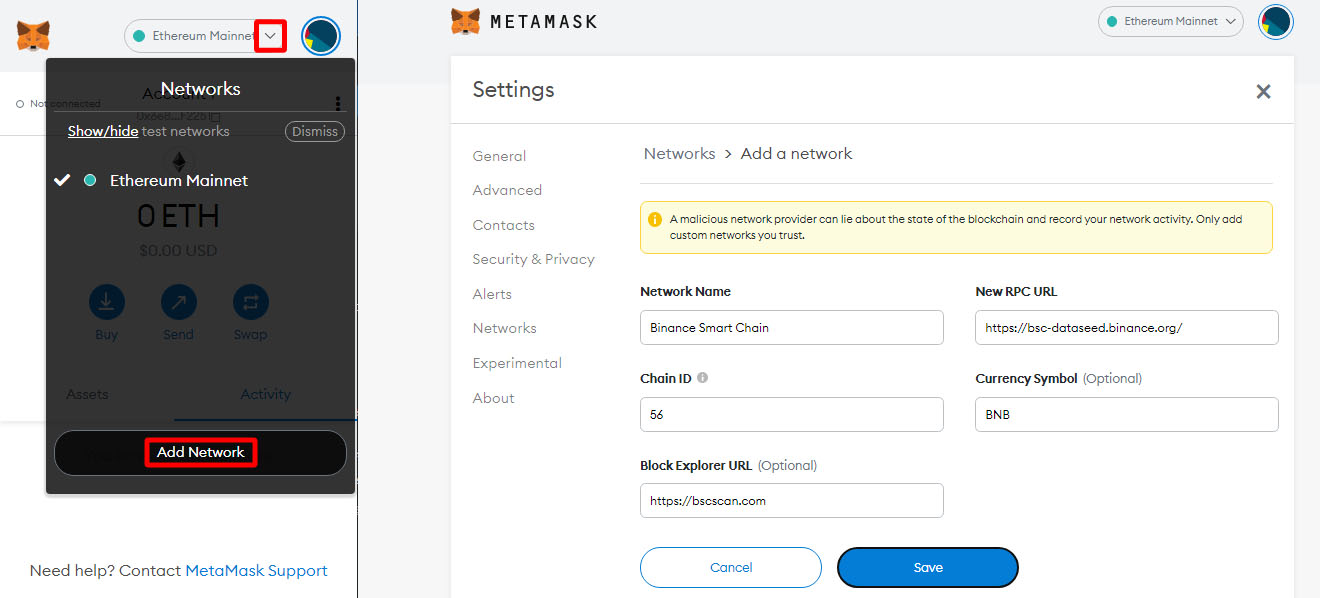Click the Buy icon button
The width and height of the screenshot is (1320, 598).
[107, 301]
